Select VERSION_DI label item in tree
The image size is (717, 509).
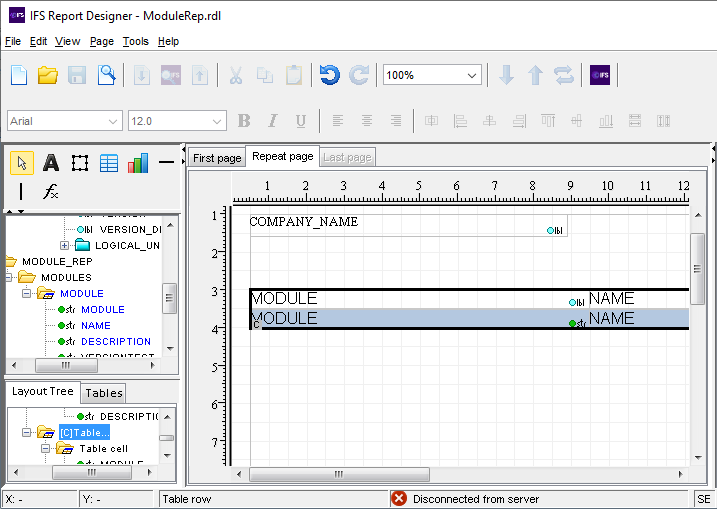(x=130, y=230)
